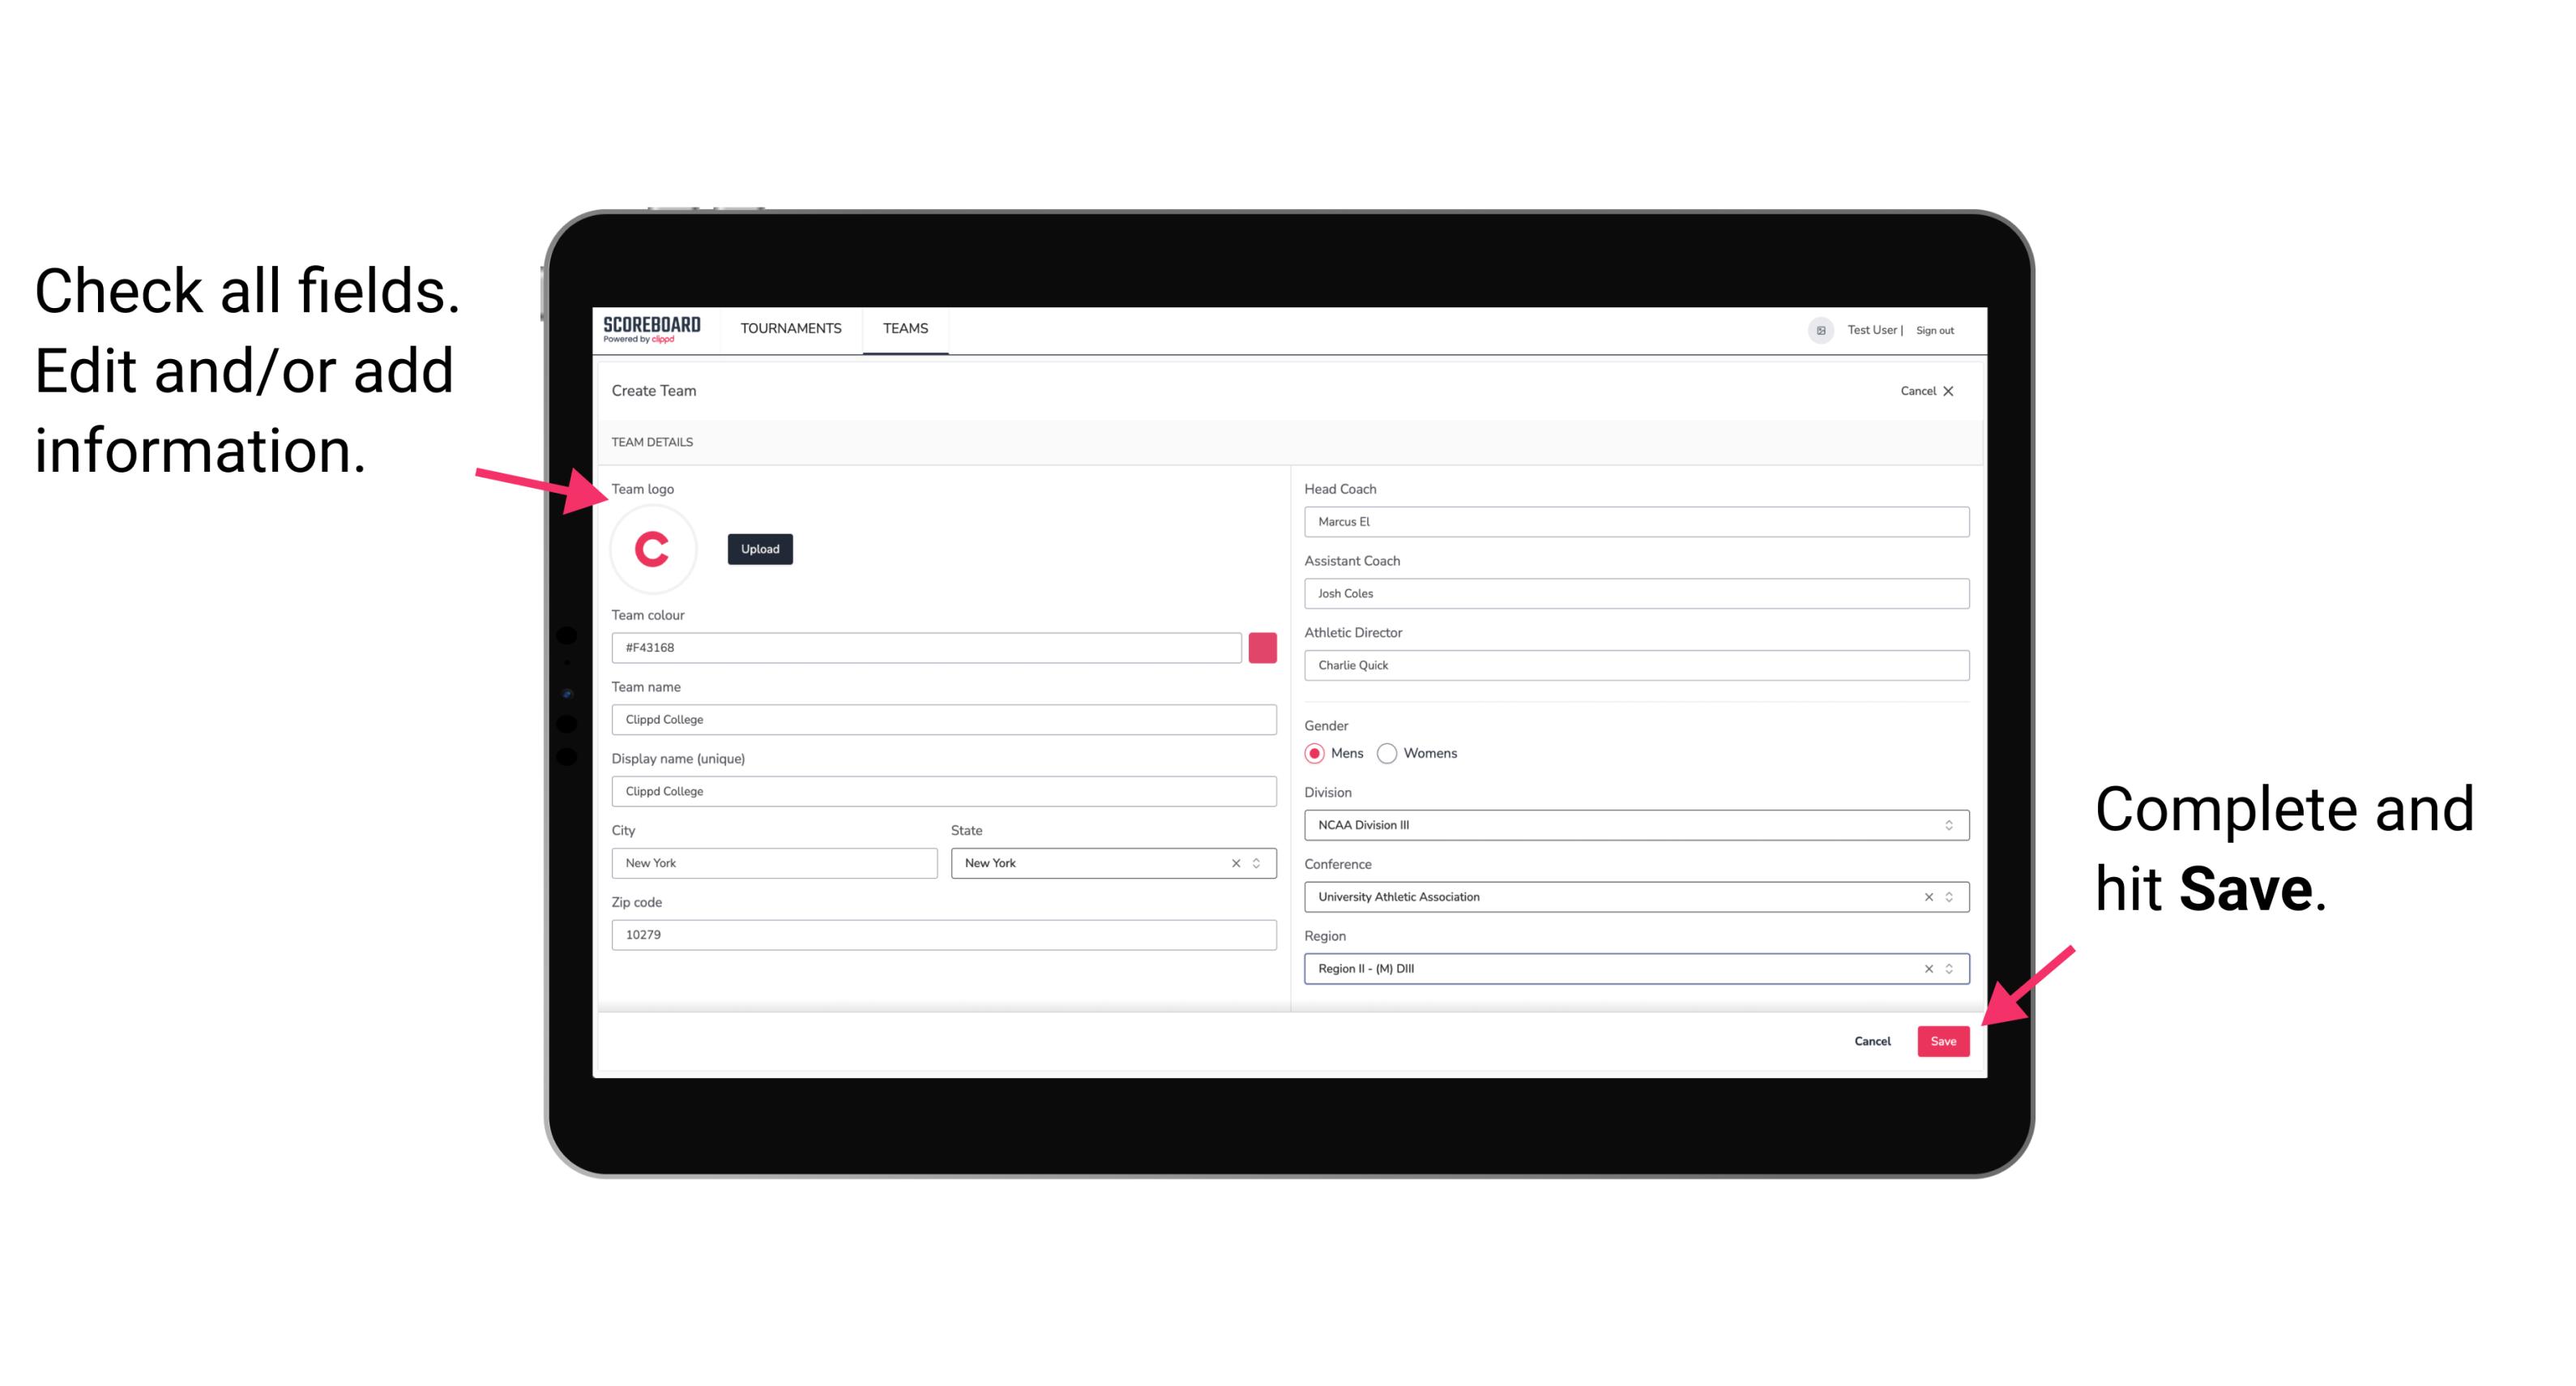Toggle the Region II remove X button
Image resolution: width=2576 pixels, height=1386 pixels.
tap(1925, 968)
